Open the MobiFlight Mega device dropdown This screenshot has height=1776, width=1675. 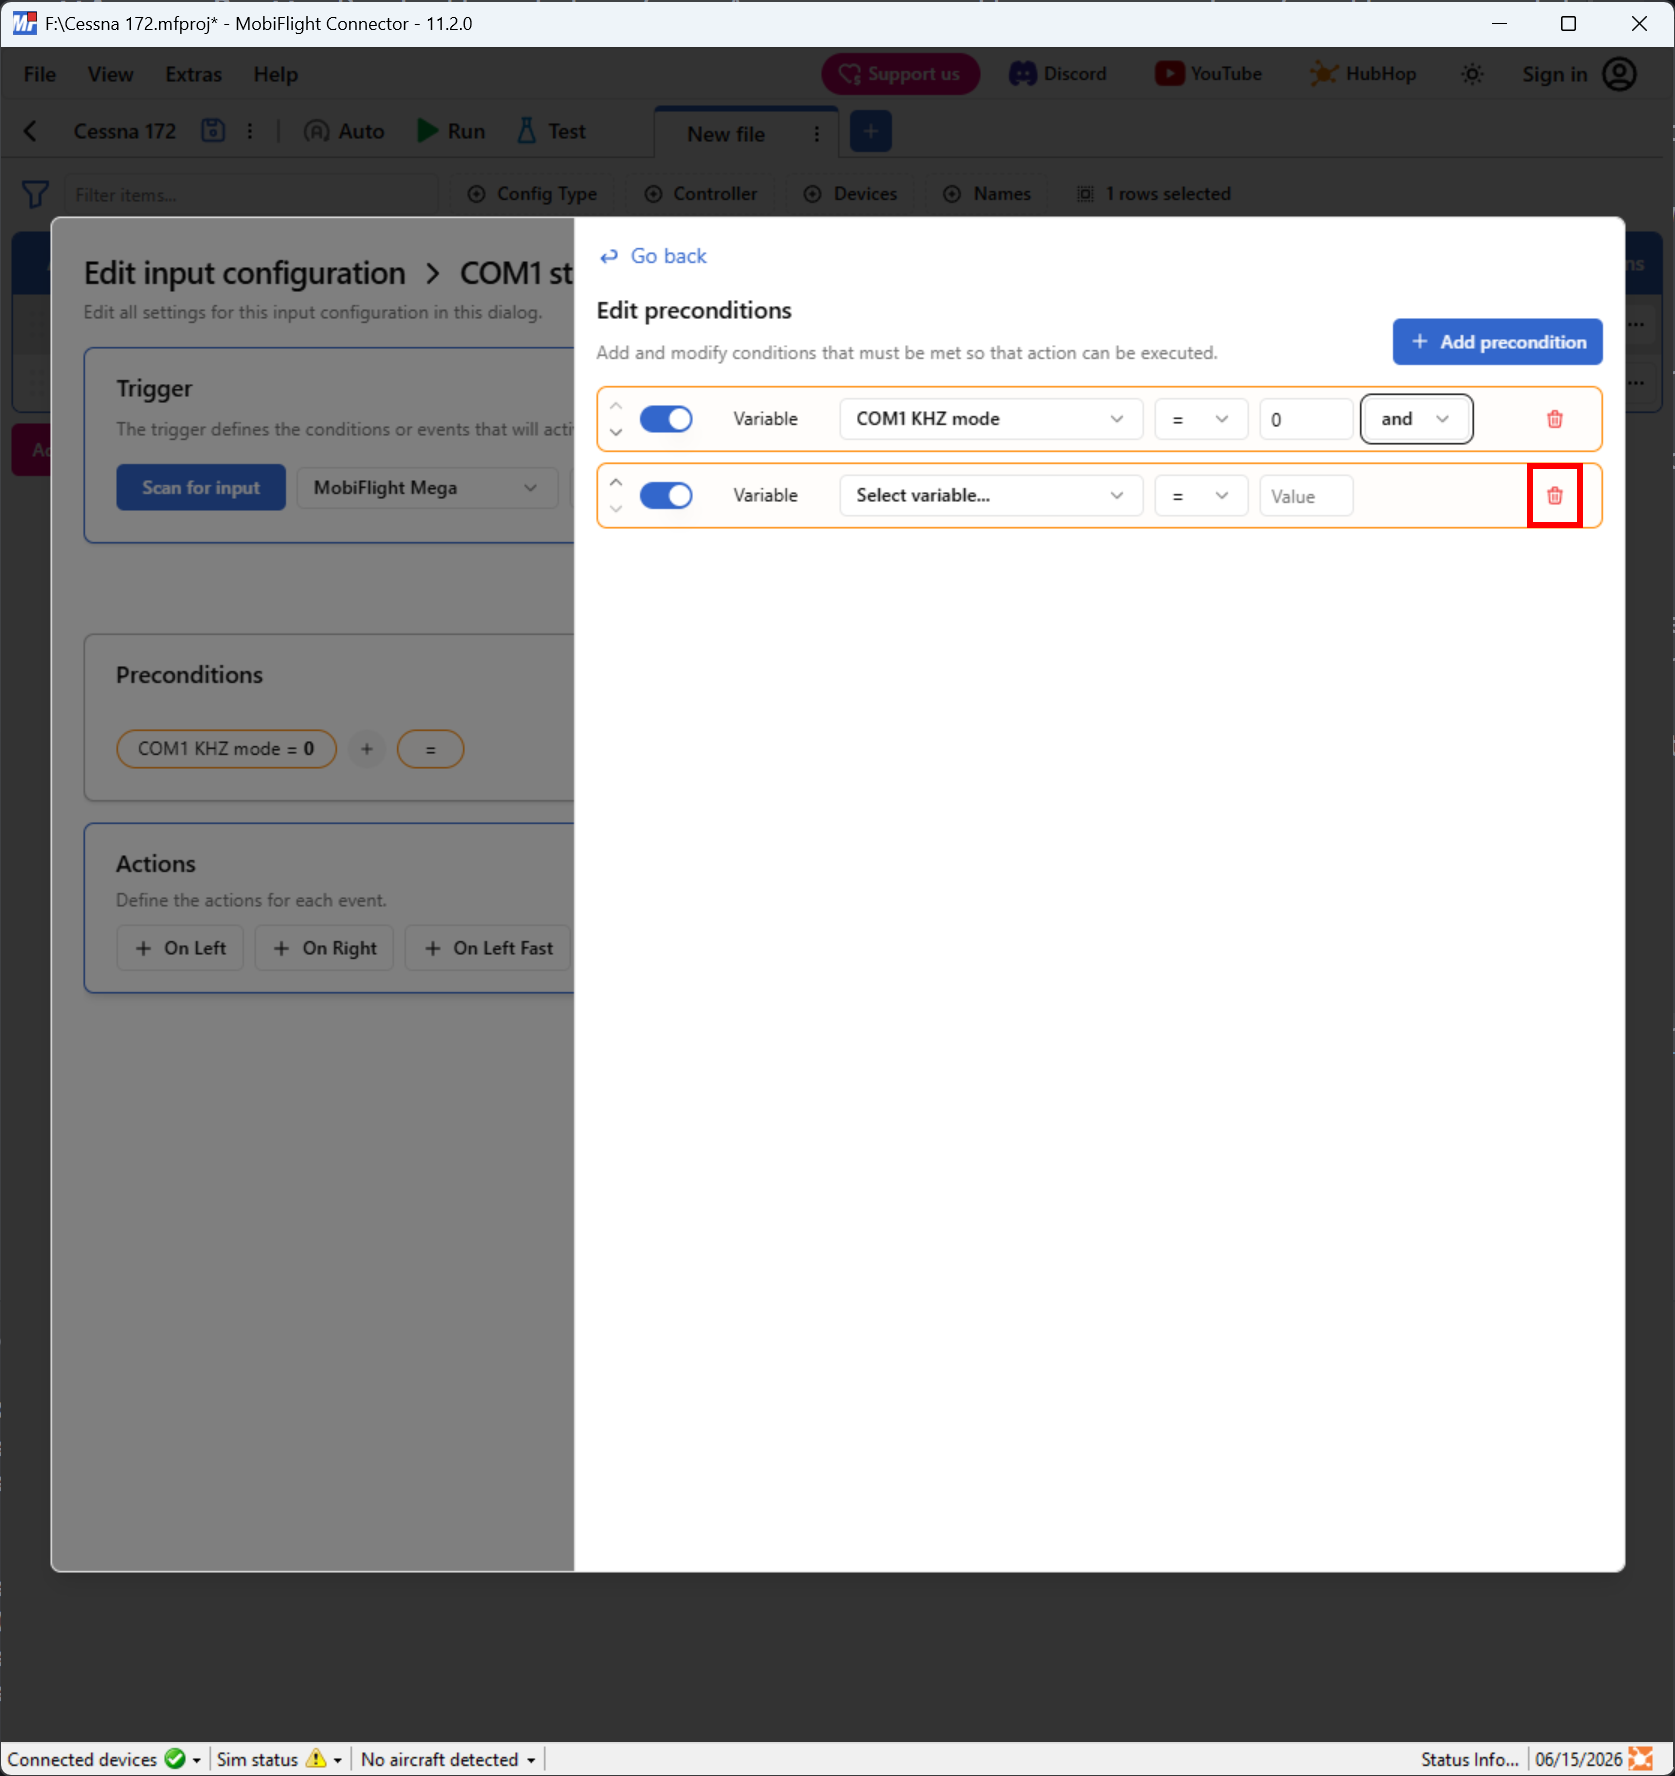tap(427, 488)
